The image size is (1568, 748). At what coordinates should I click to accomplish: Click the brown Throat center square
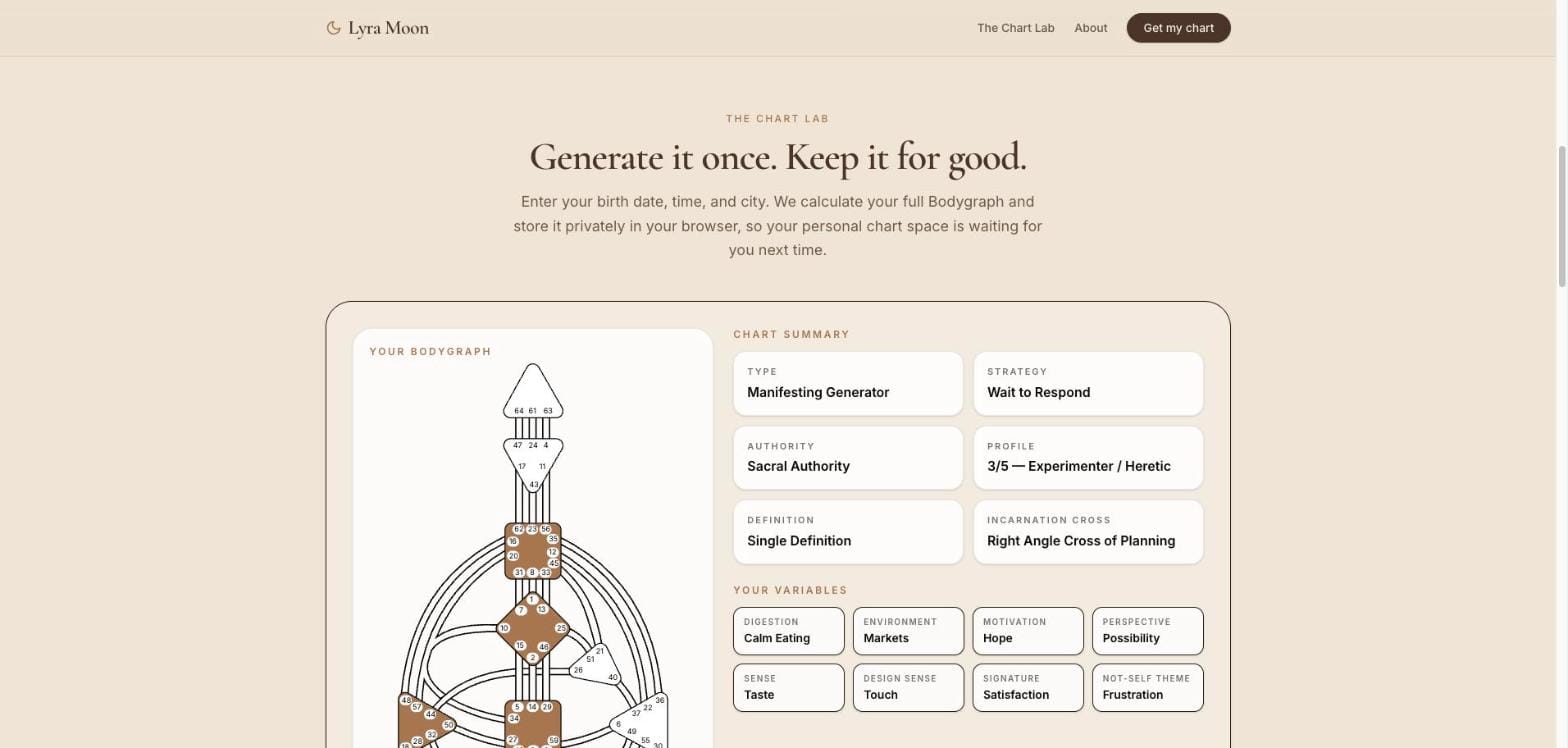[533, 551]
